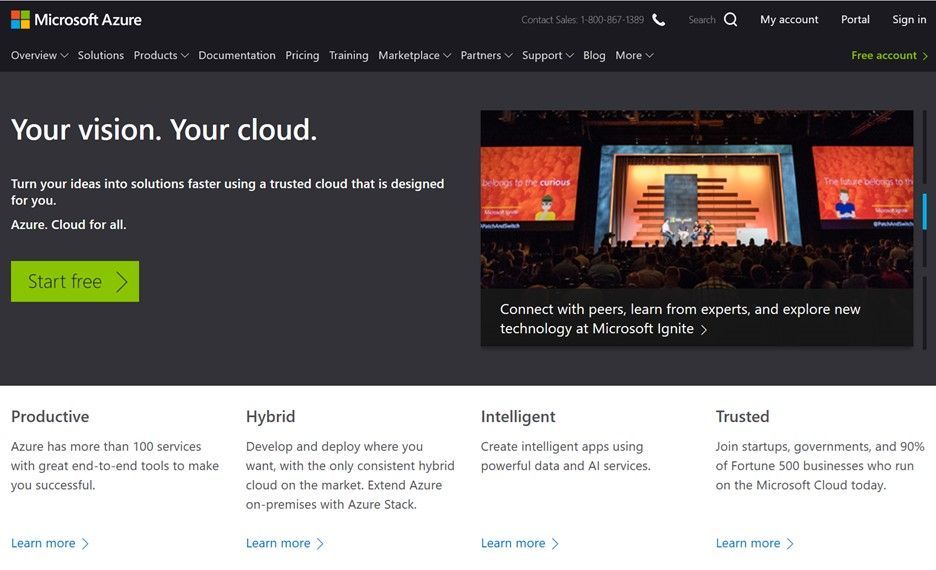This screenshot has height=570, width=936.
Task: Open Pricing in the navigation bar
Action: pos(302,56)
